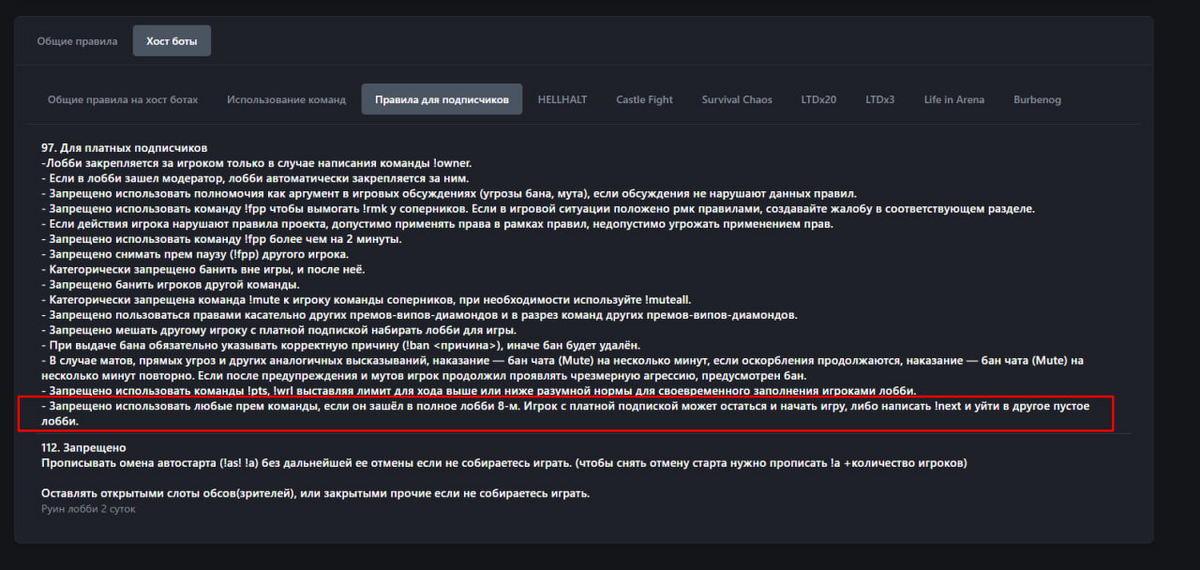This screenshot has width=1200, height=570.
Task: Select the Хост боты top tab
Action: point(172,41)
